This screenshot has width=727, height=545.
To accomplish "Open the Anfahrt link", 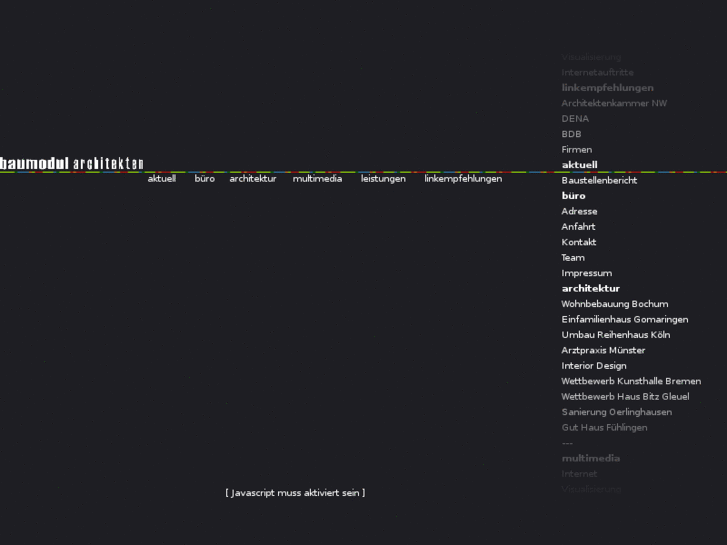I will (x=578, y=226).
